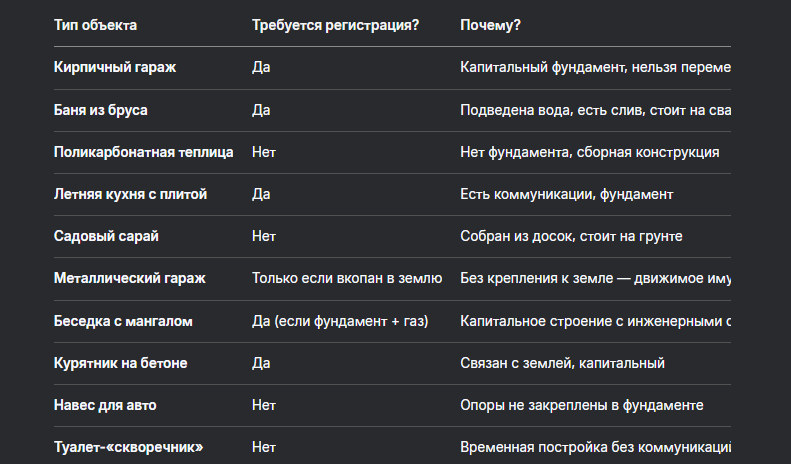Click 'Только если вкопан в землю' cell
This screenshot has width=791, height=464.
pos(349,278)
